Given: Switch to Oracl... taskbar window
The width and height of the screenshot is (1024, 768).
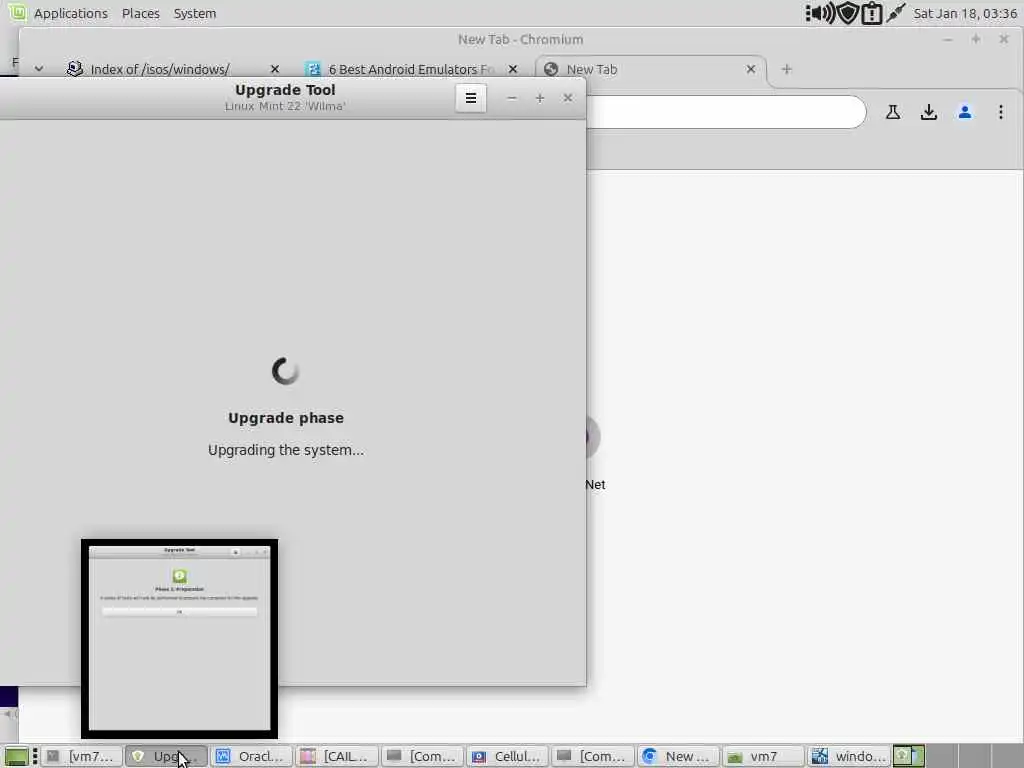Looking at the screenshot, I should click(x=251, y=756).
